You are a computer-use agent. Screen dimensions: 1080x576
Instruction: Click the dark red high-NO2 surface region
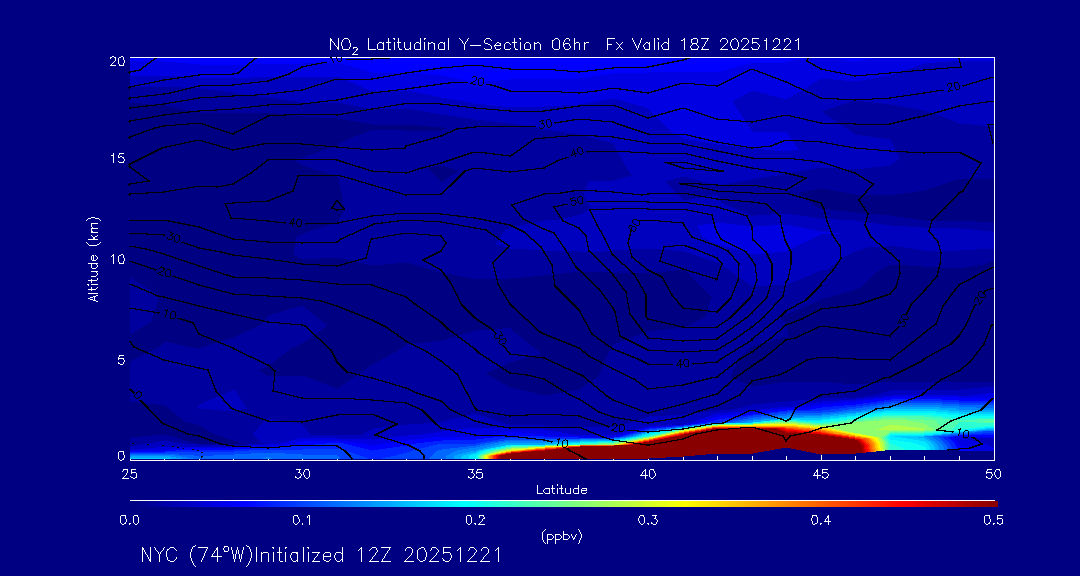pos(700,442)
